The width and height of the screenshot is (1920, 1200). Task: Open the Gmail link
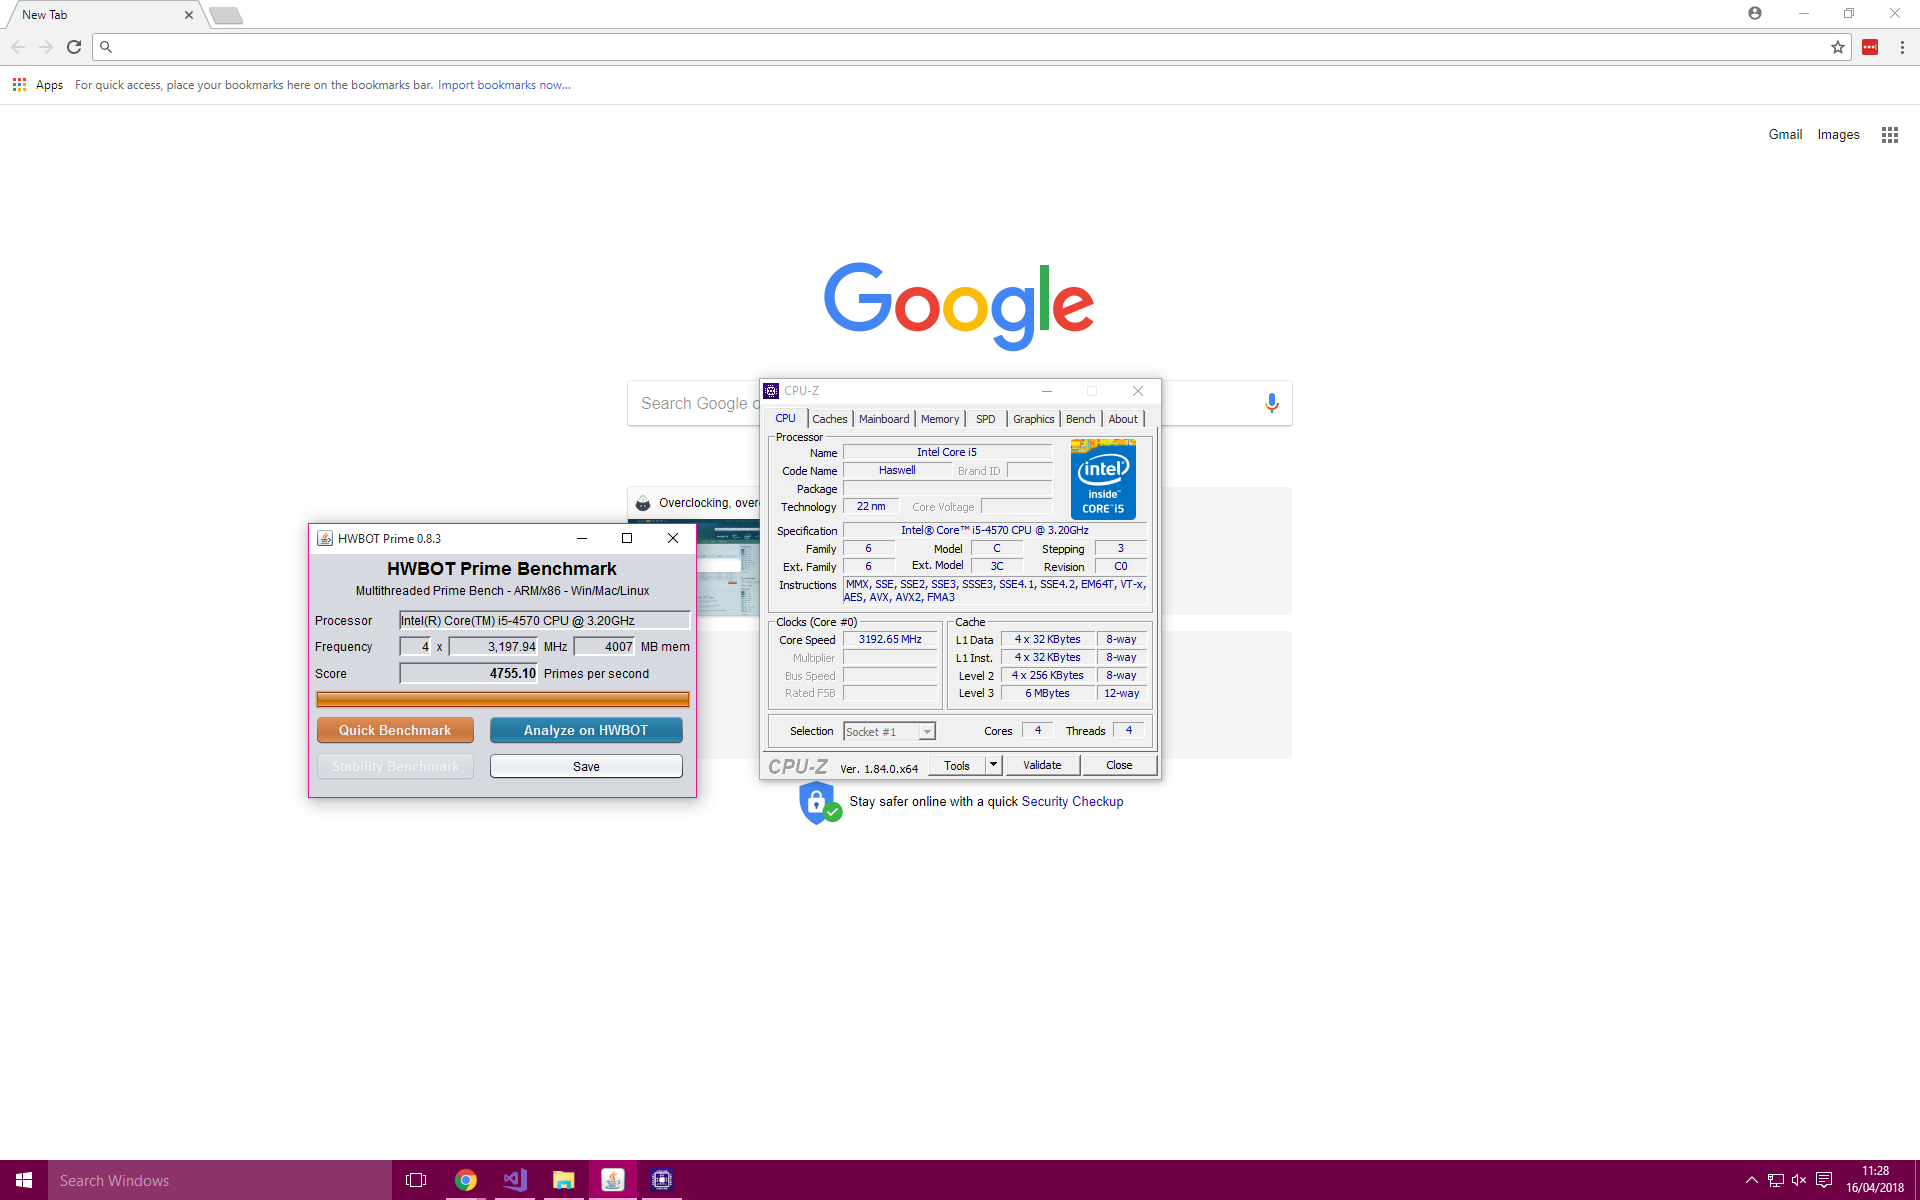pos(1785,135)
